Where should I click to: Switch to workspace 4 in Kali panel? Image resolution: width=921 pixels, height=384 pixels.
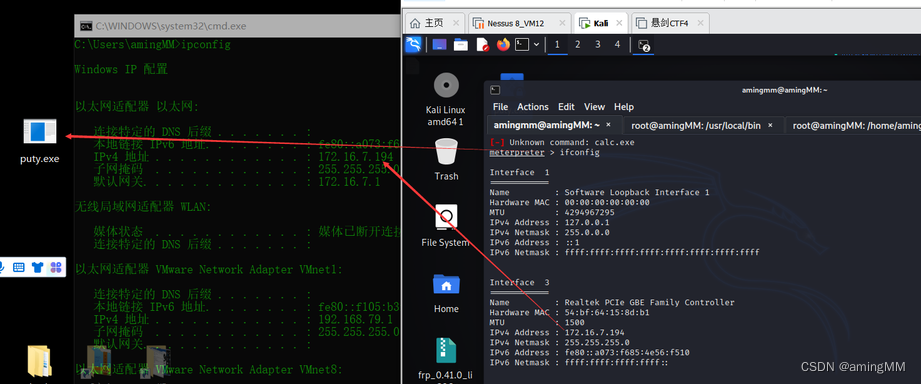tap(617, 45)
